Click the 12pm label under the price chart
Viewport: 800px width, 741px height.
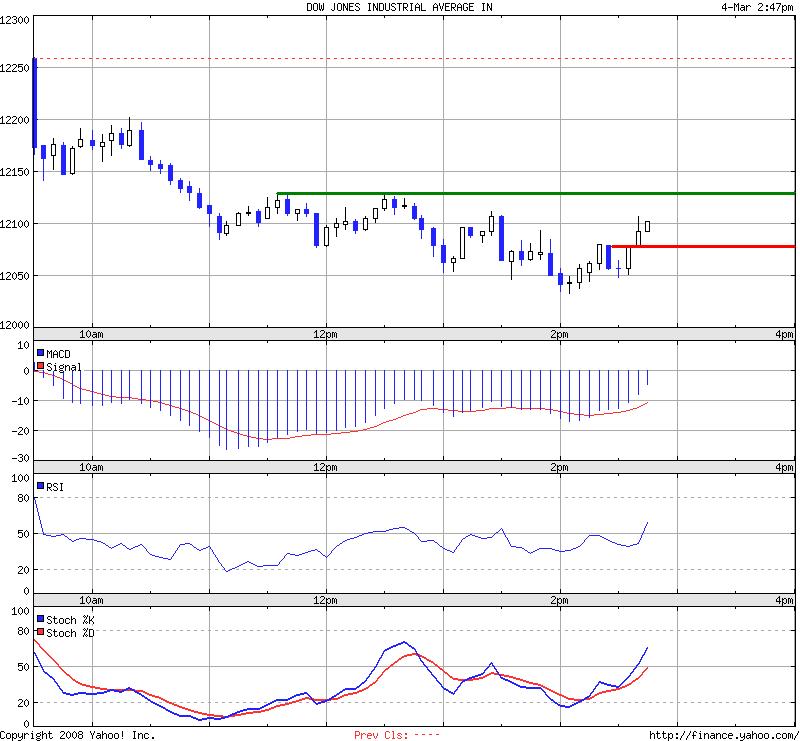pyautogui.click(x=325, y=334)
